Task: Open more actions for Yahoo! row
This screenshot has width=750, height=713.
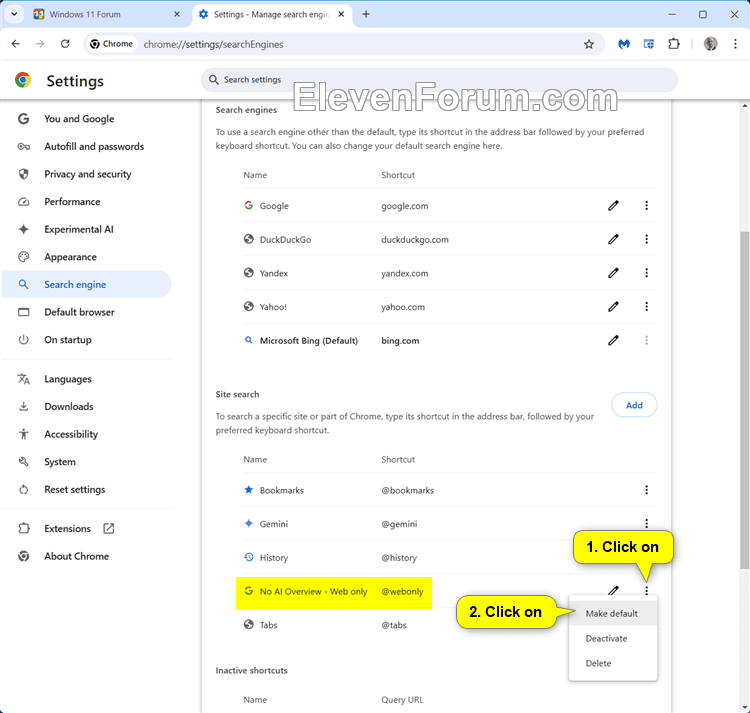Action: pyautogui.click(x=646, y=307)
